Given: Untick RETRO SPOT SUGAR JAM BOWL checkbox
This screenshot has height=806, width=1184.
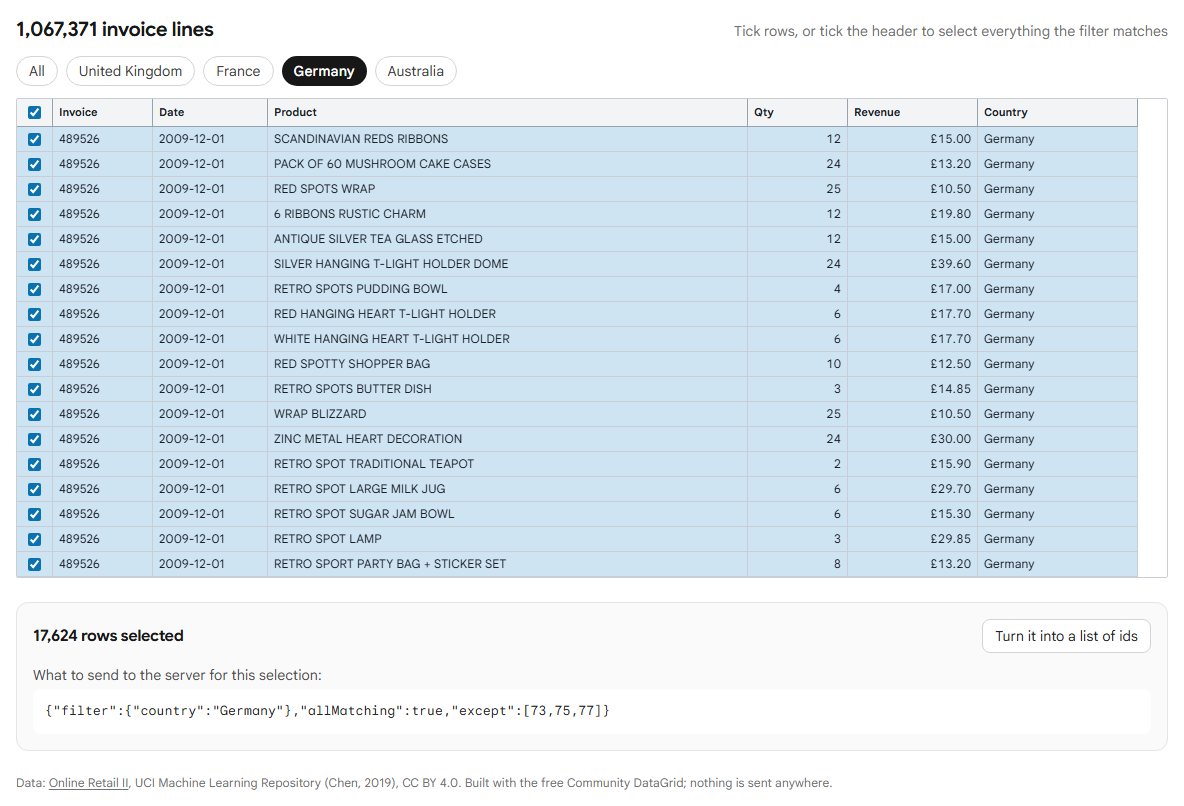Looking at the screenshot, I should pos(34,514).
